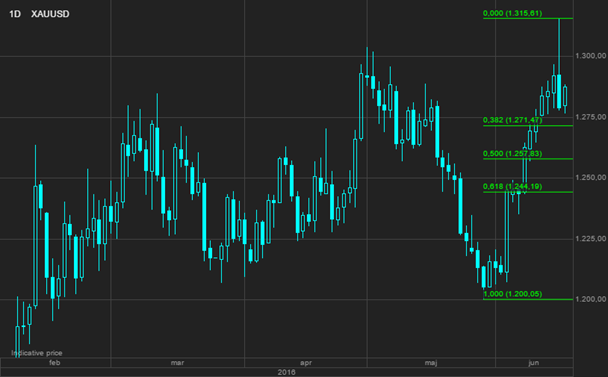Click the apr month label
Image resolution: width=608 pixels, height=377 pixels.
306,363
